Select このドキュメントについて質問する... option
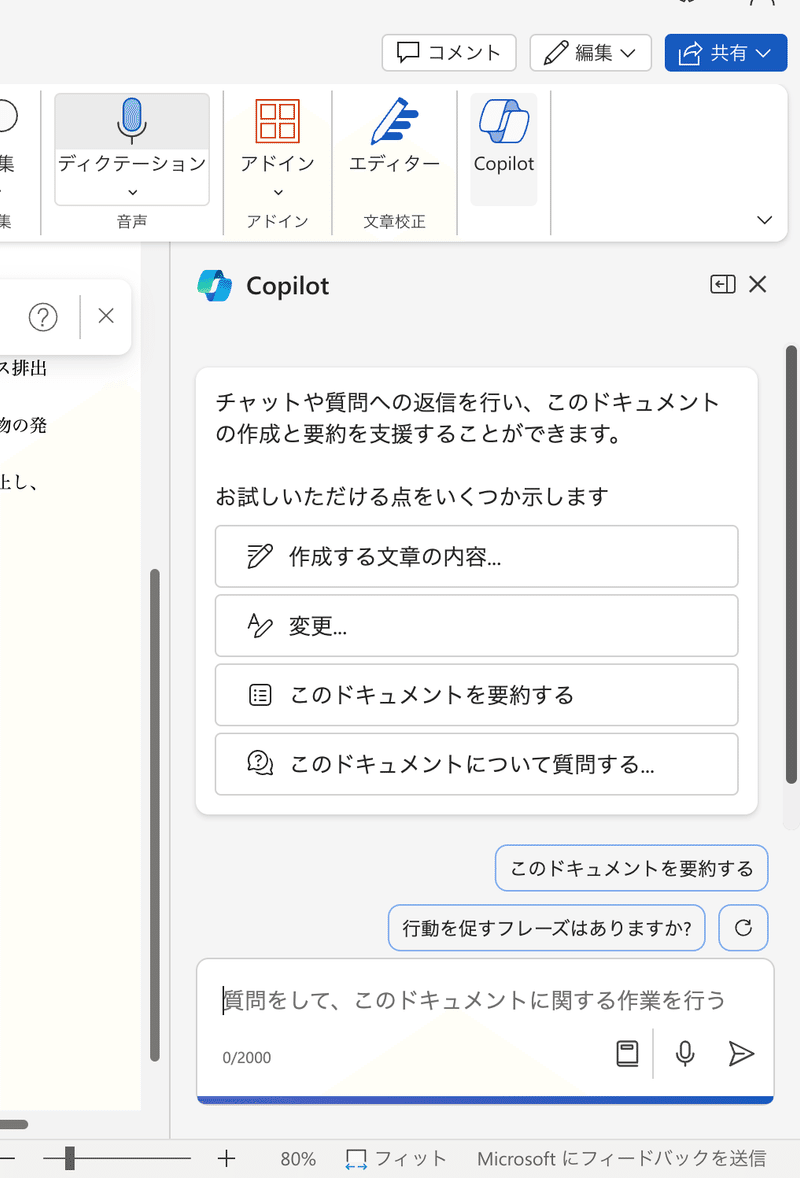The image size is (800, 1178). tap(476, 764)
